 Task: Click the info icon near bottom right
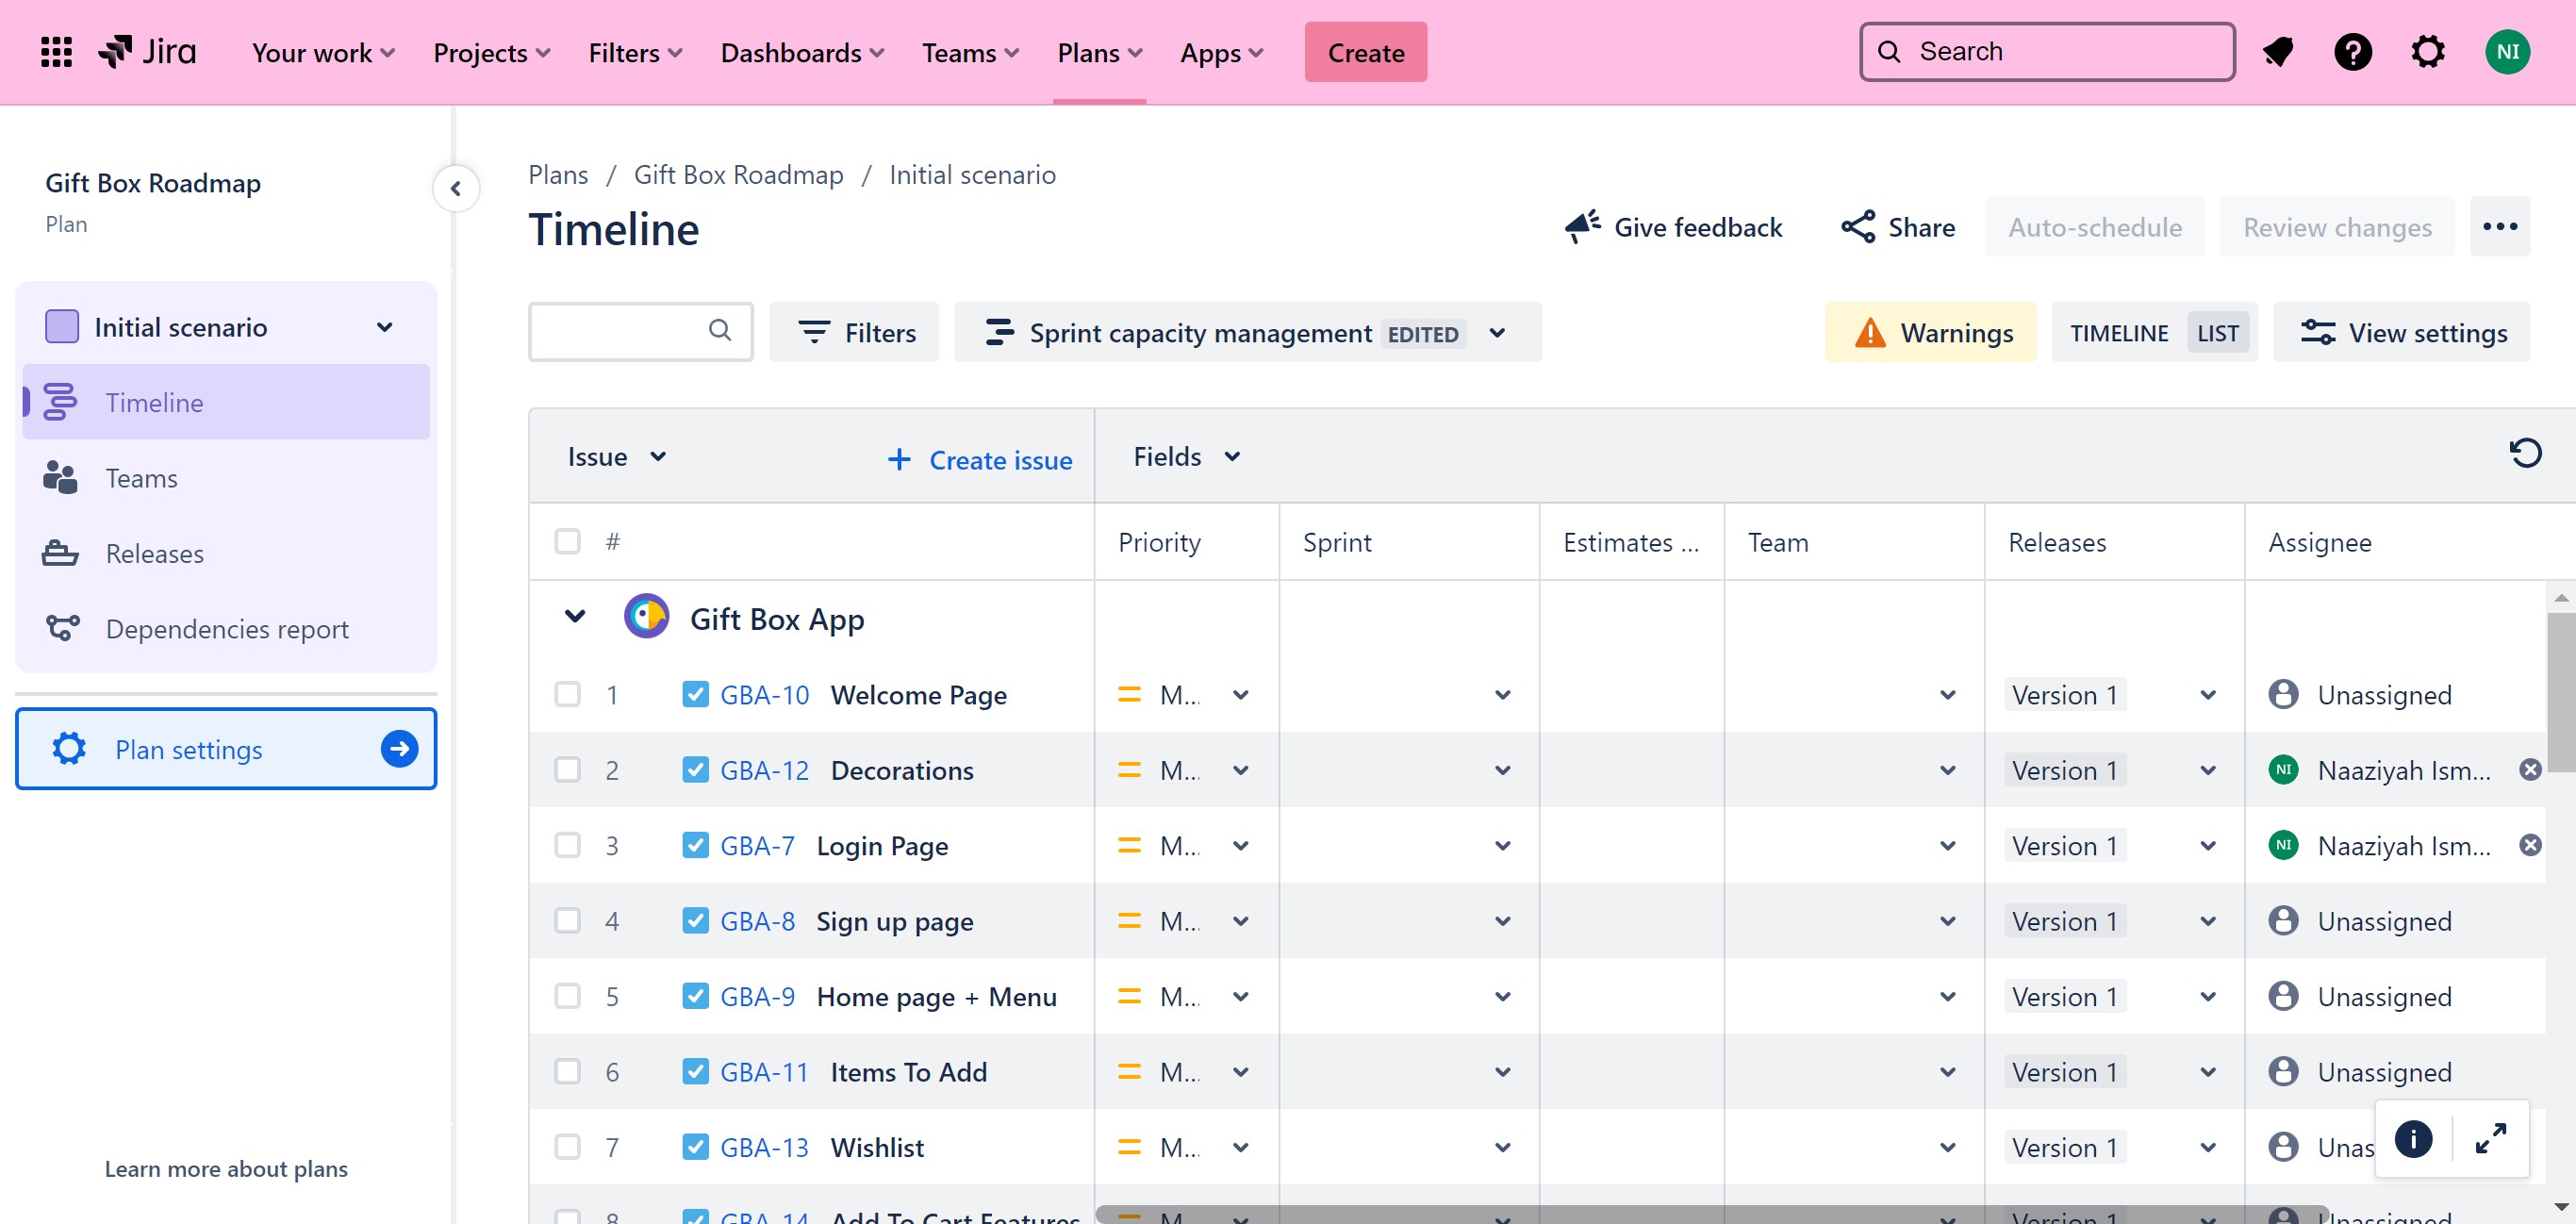(2413, 1138)
